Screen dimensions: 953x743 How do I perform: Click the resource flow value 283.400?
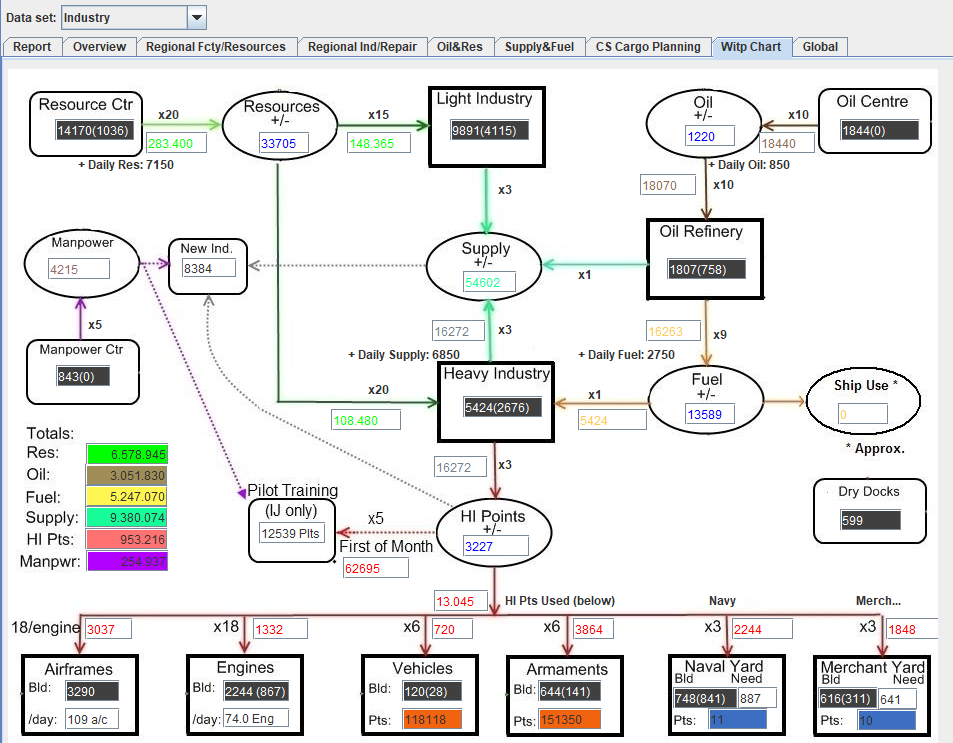click(176, 143)
